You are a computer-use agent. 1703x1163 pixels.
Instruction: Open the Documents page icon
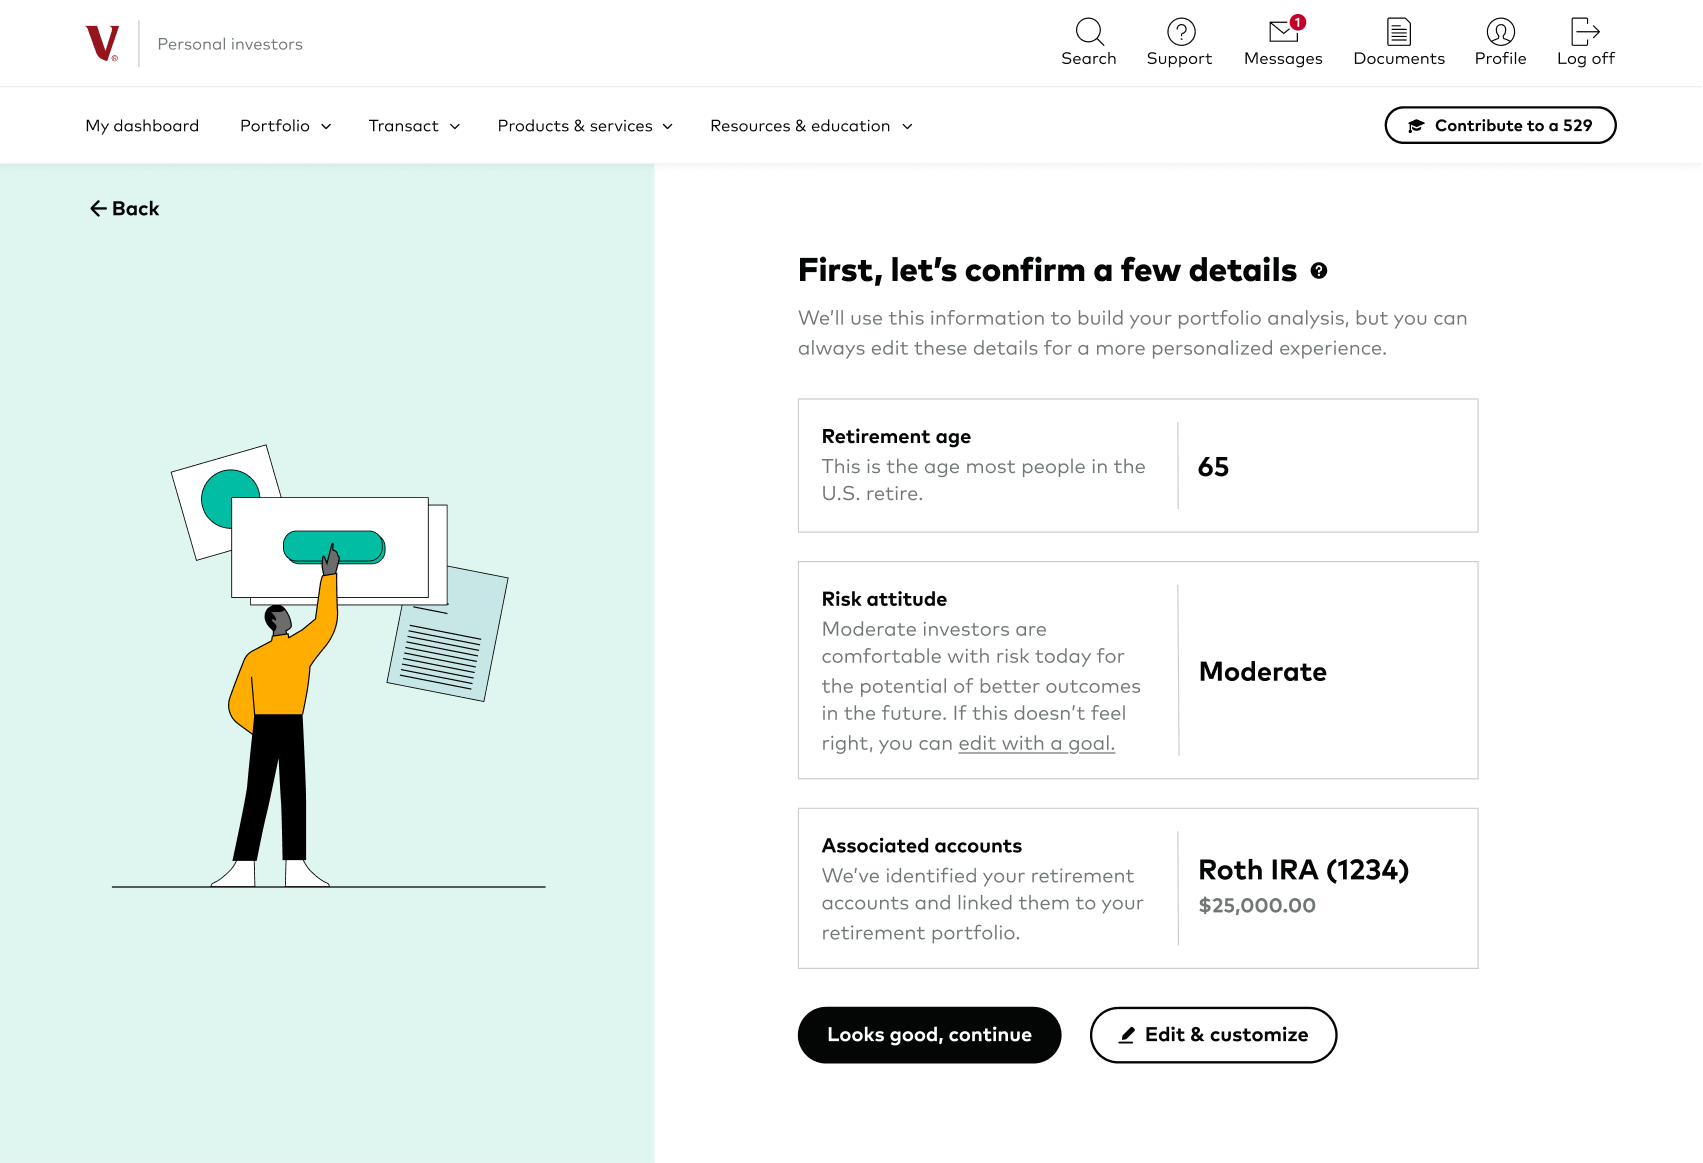[x=1399, y=32]
